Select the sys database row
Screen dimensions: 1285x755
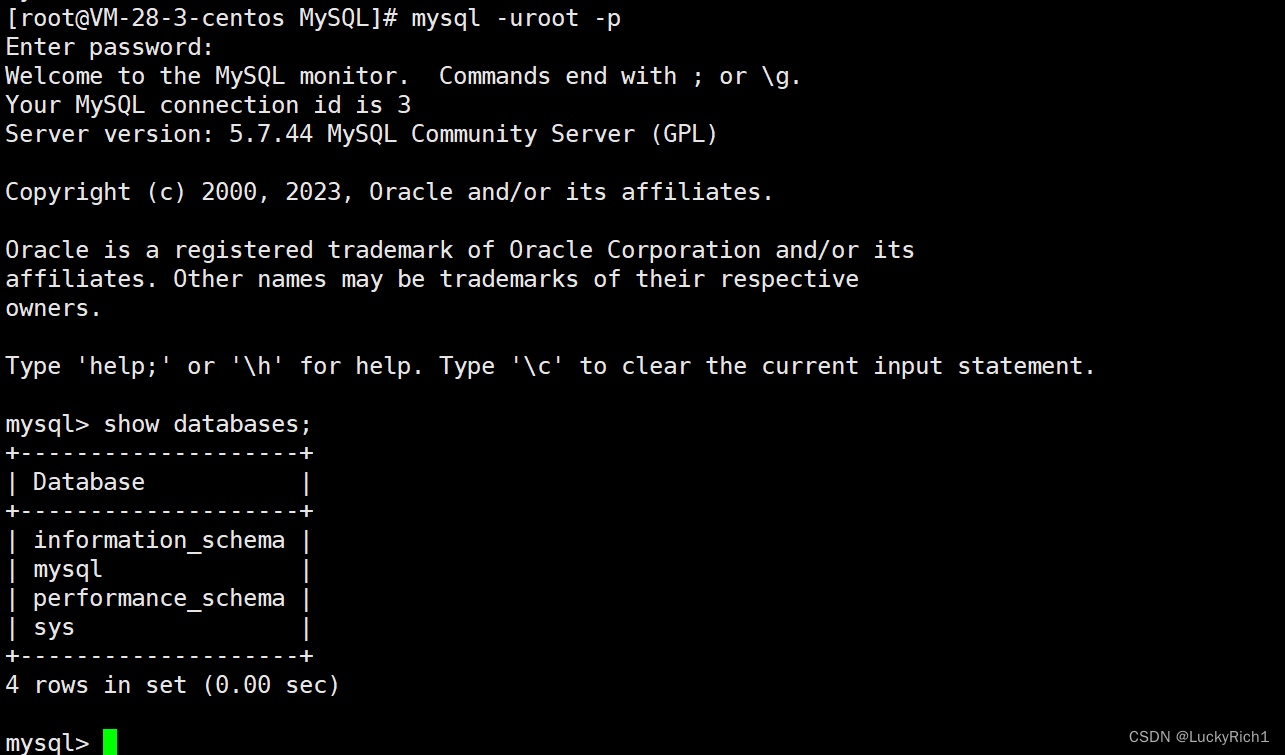[159, 627]
